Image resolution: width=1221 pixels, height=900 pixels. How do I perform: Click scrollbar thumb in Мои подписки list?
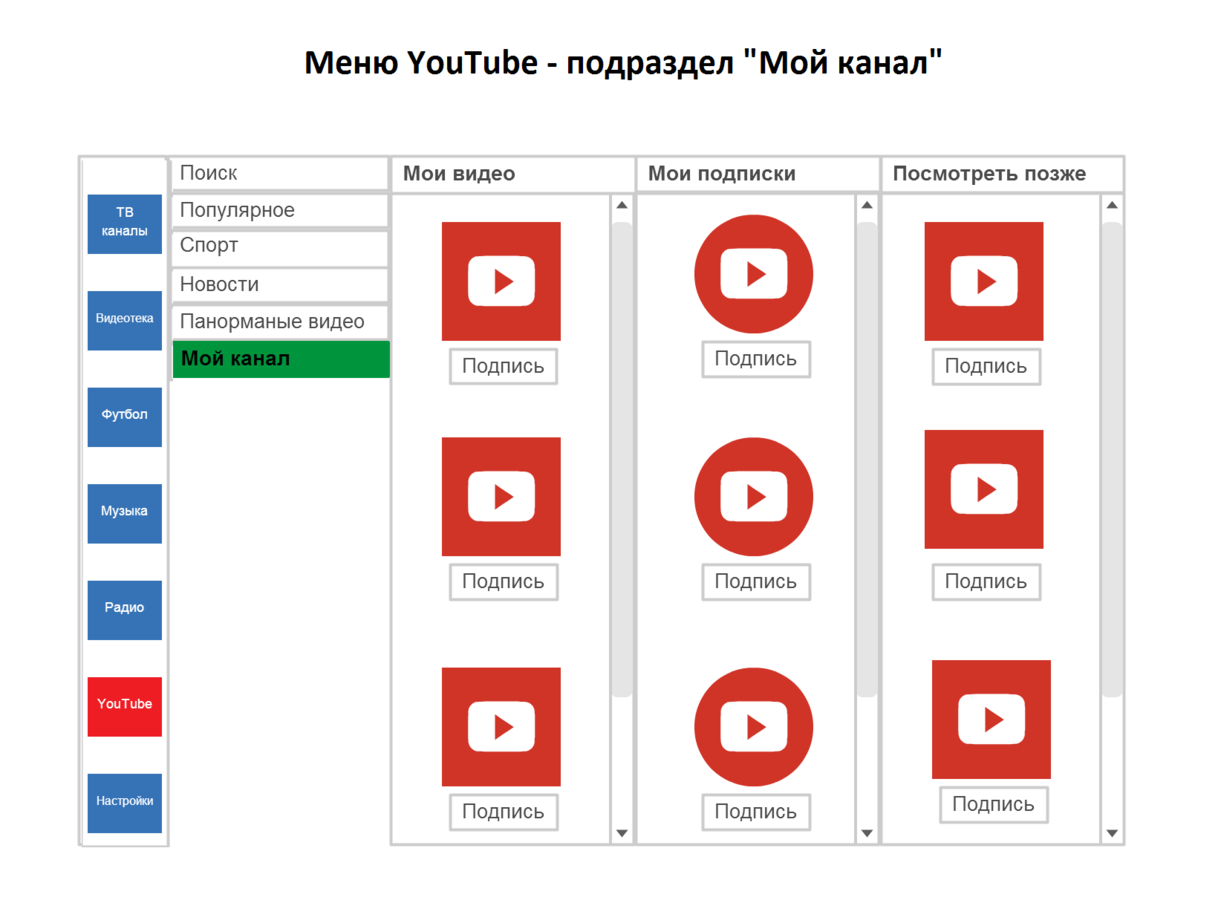coord(867,459)
